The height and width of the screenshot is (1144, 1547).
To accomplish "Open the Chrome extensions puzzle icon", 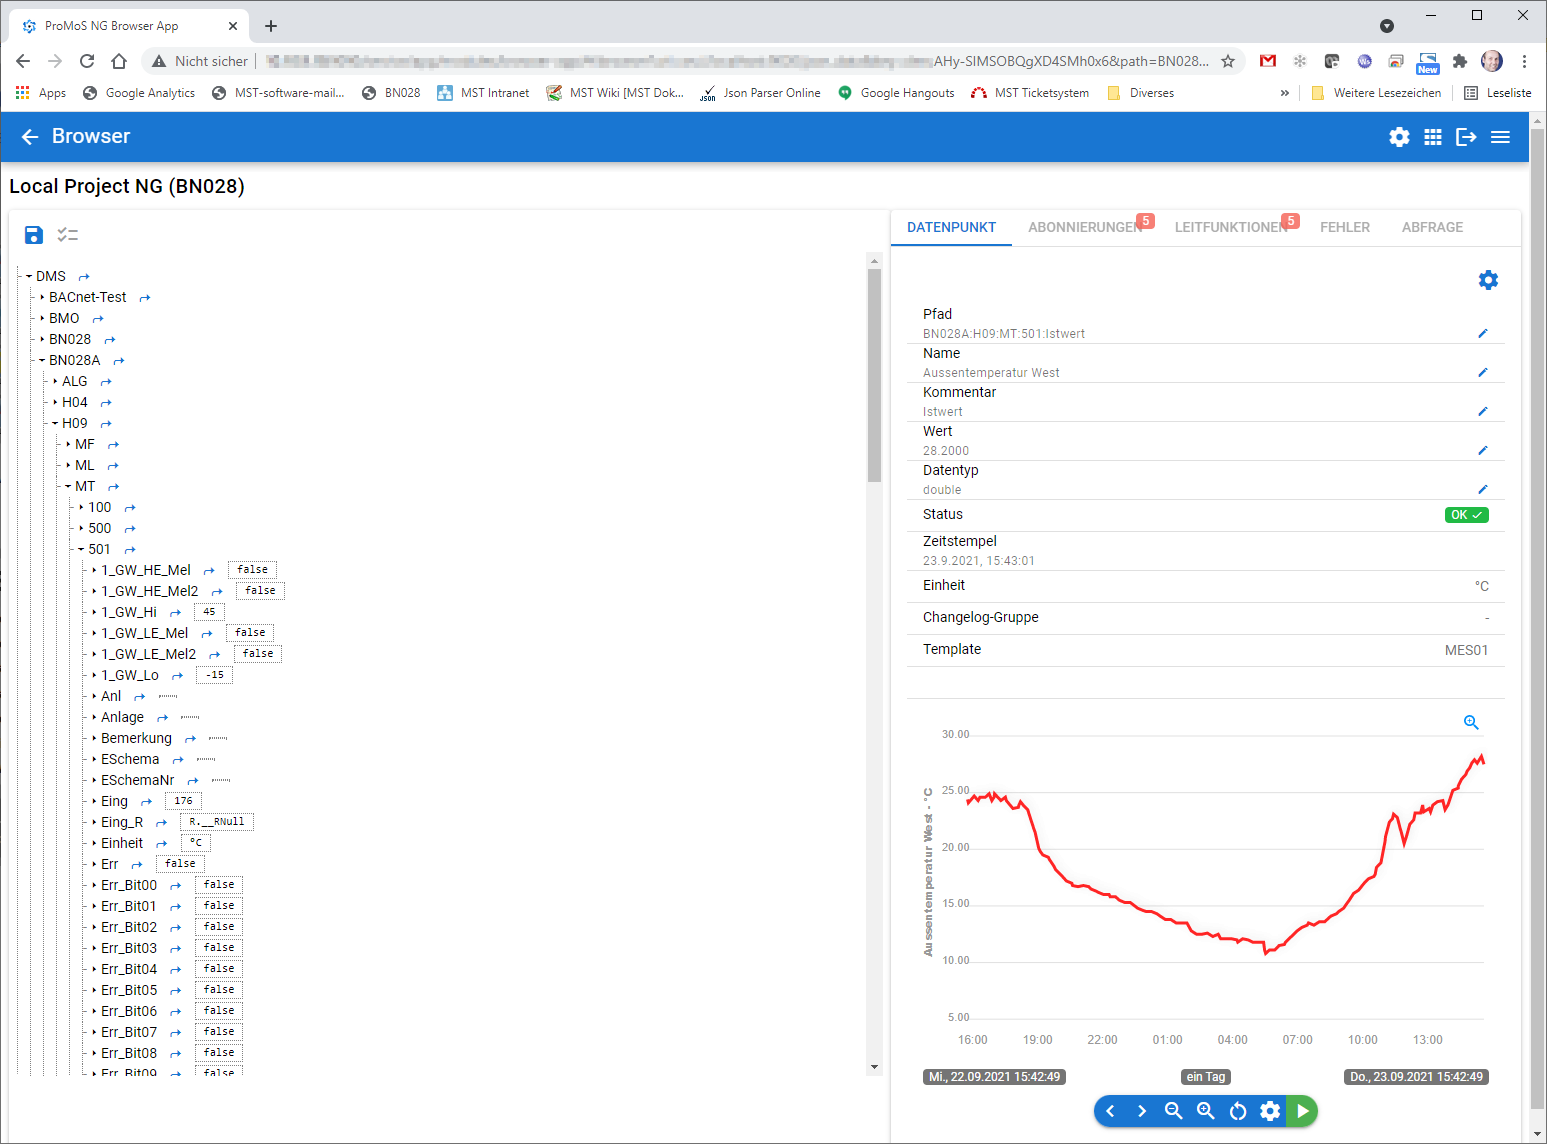I will [x=1459, y=61].
